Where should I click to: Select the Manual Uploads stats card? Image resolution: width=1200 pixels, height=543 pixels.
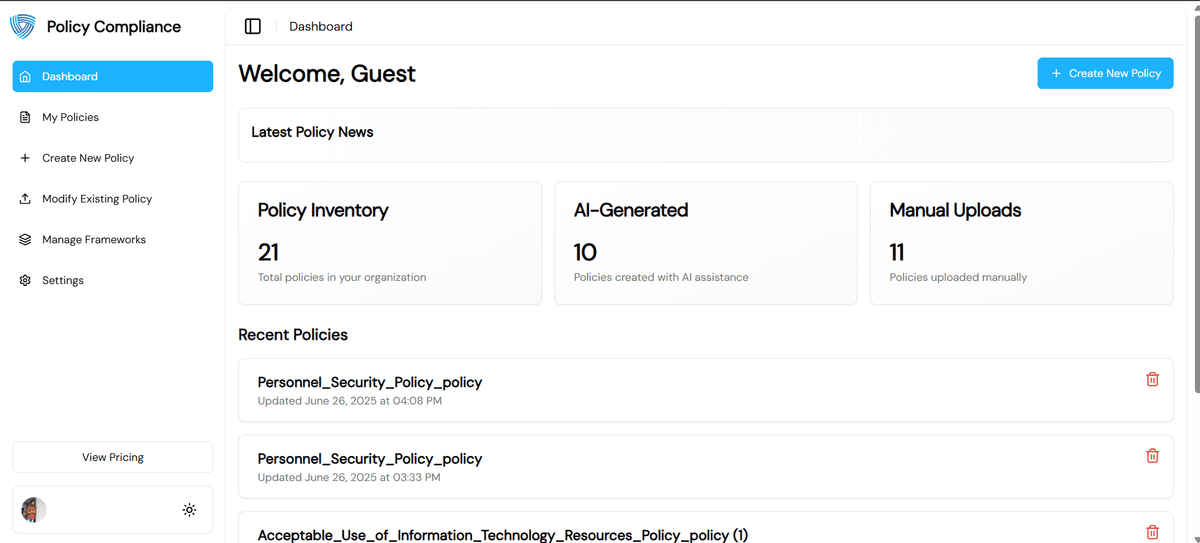tap(1021, 243)
